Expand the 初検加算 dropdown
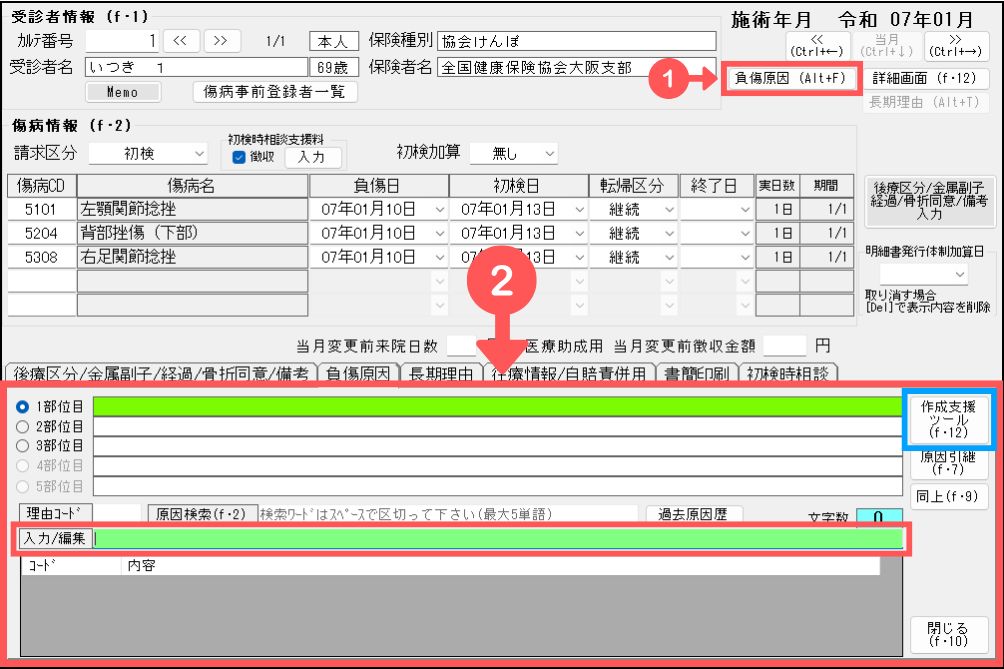The height and width of the screenshot is (669, 1004). point(514,154)
